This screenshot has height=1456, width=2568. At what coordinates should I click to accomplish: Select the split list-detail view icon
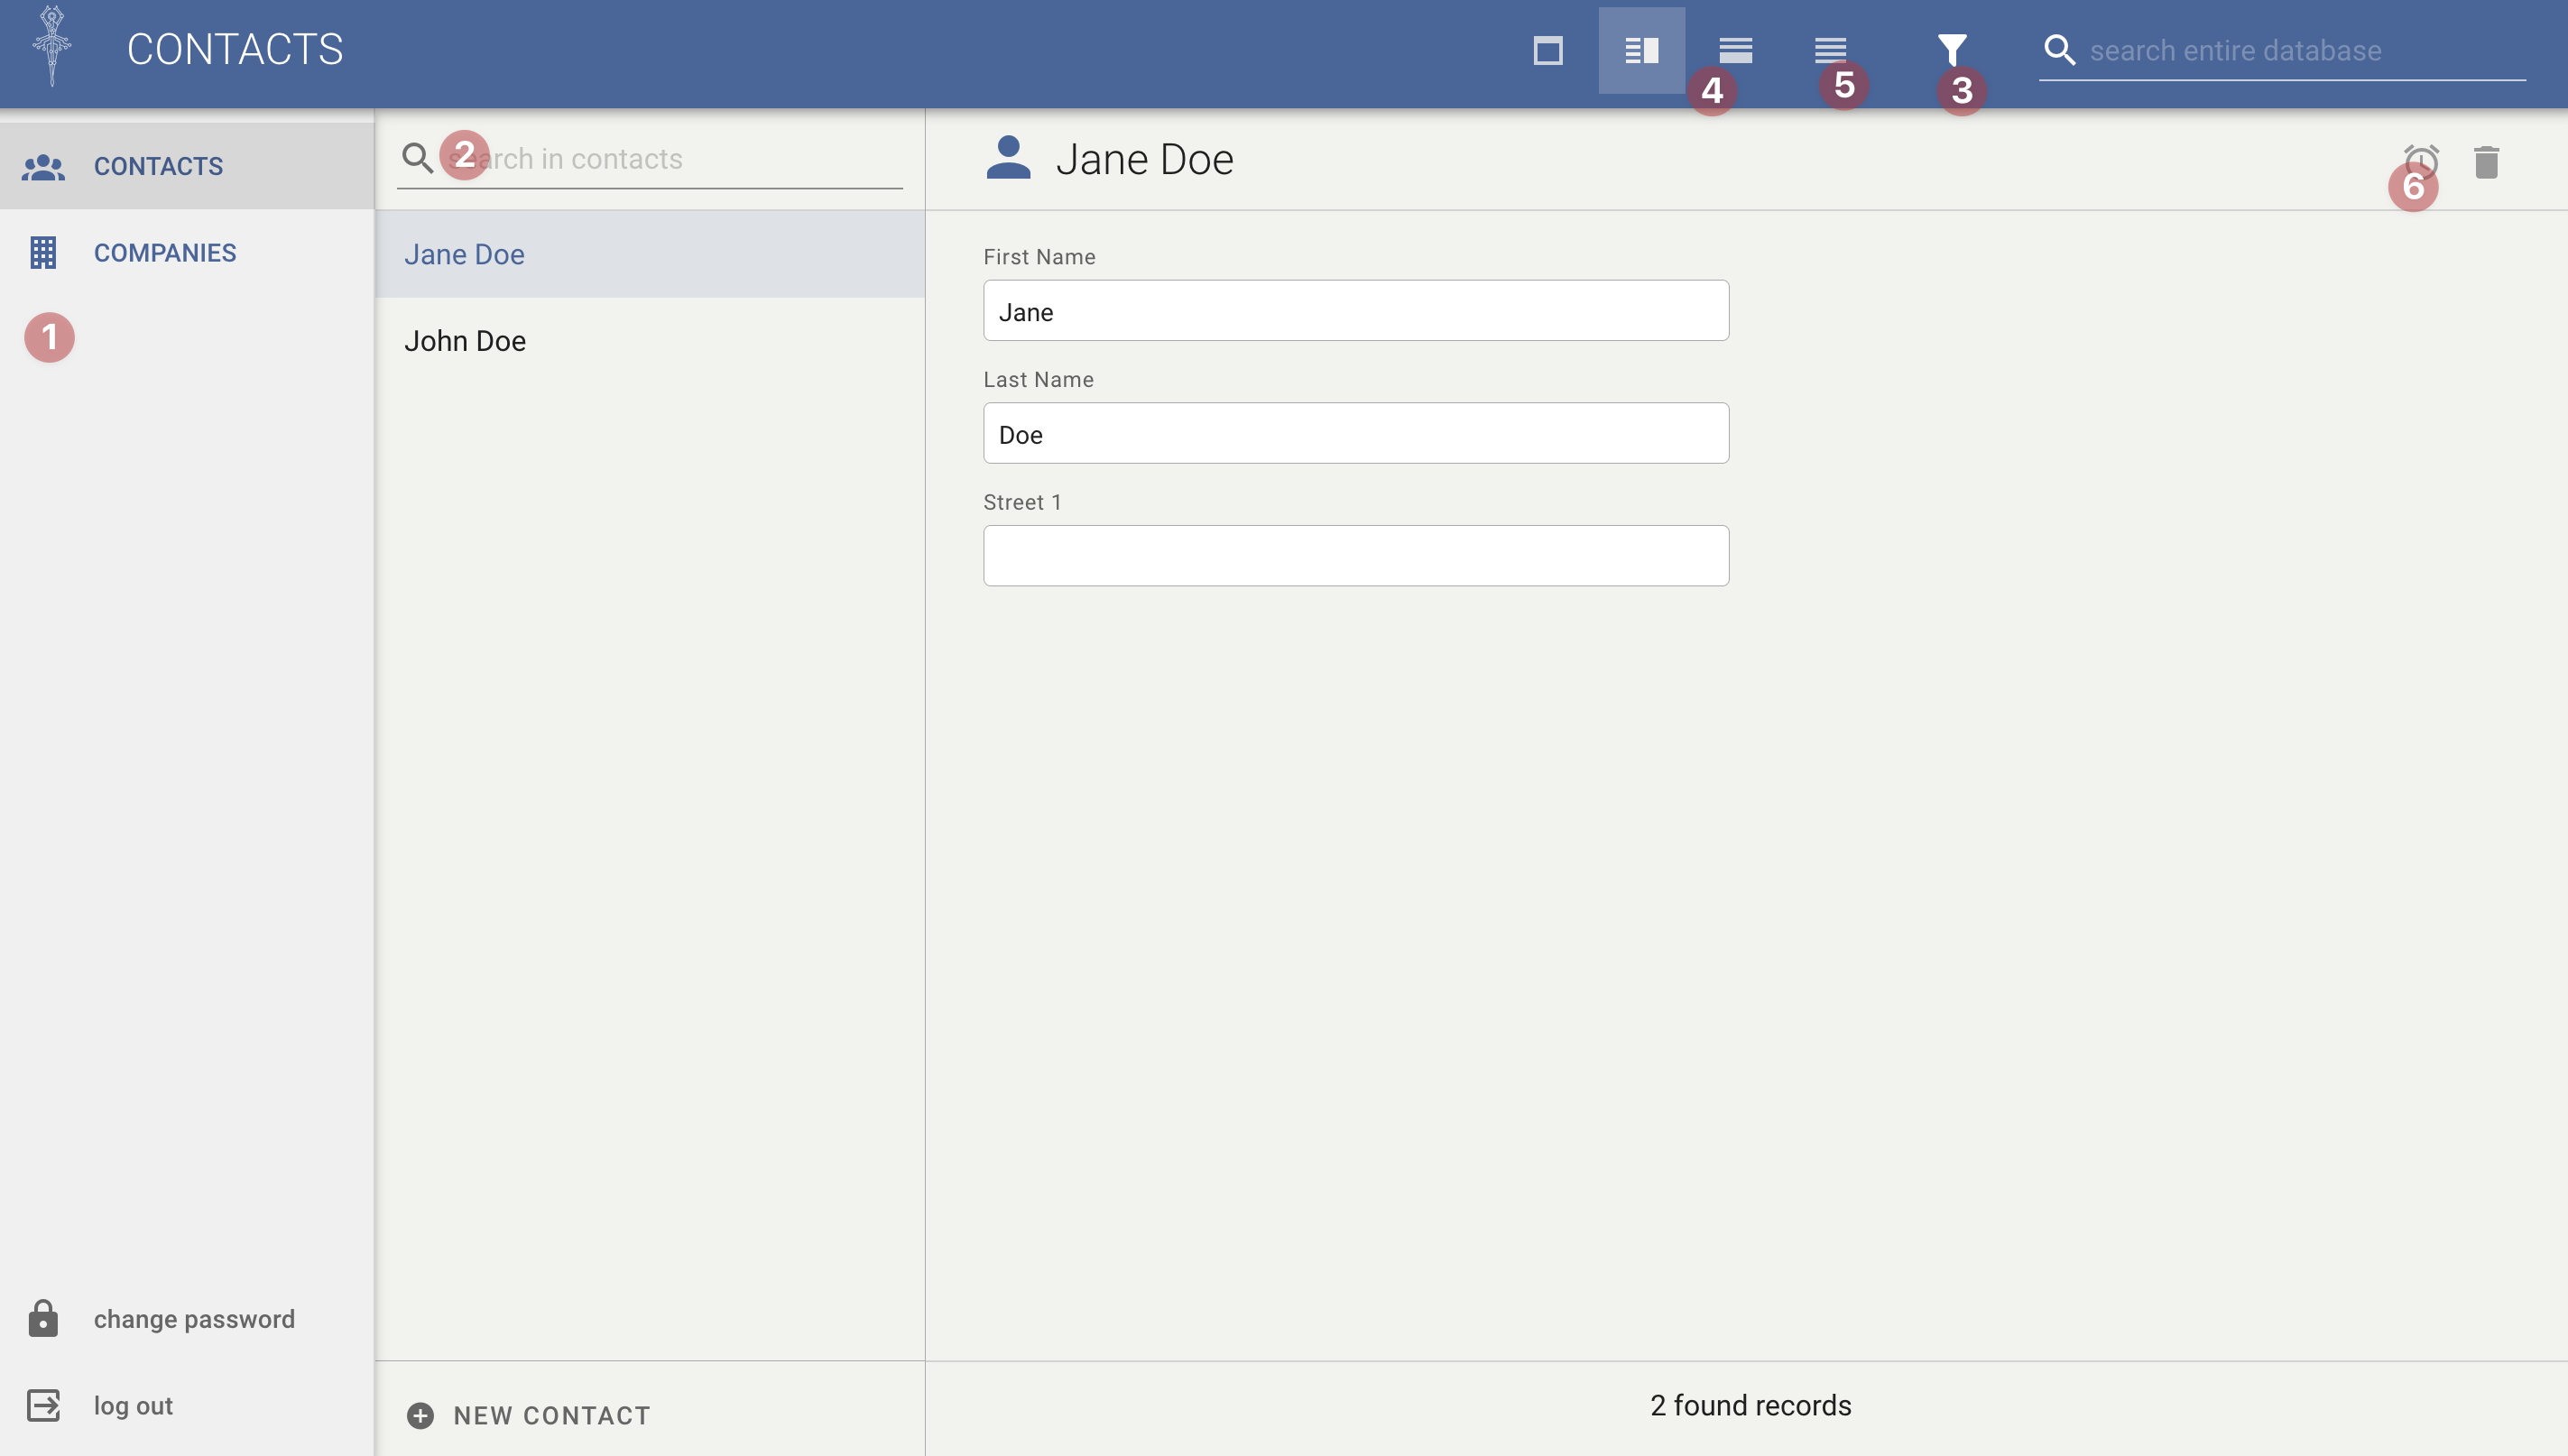(1641, 50)
